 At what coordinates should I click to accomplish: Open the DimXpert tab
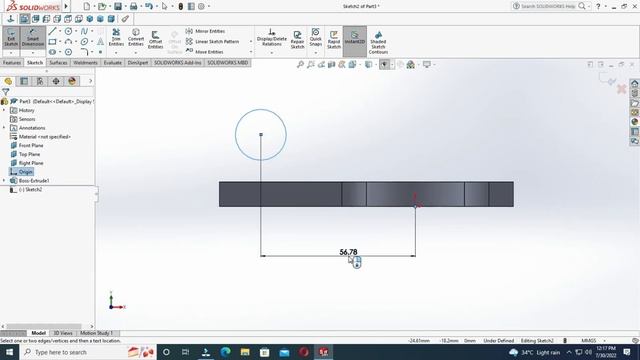pos(138,62)
